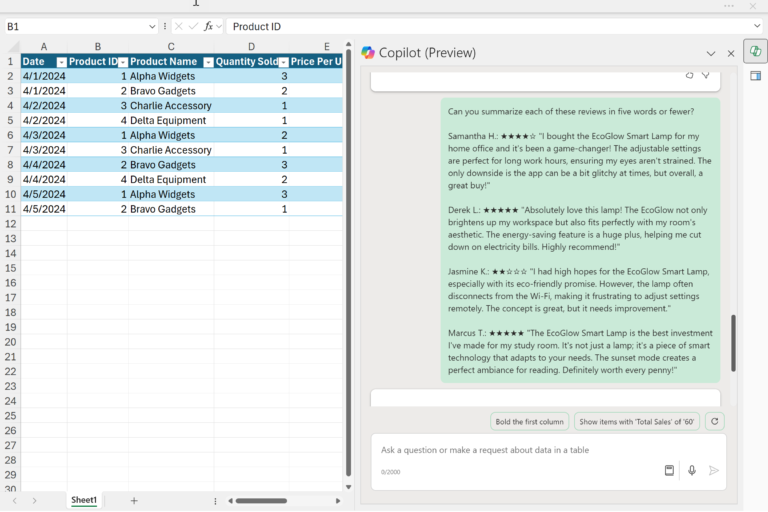Click the sheet tab bar three-dot splitter

[x=215, y=501]
